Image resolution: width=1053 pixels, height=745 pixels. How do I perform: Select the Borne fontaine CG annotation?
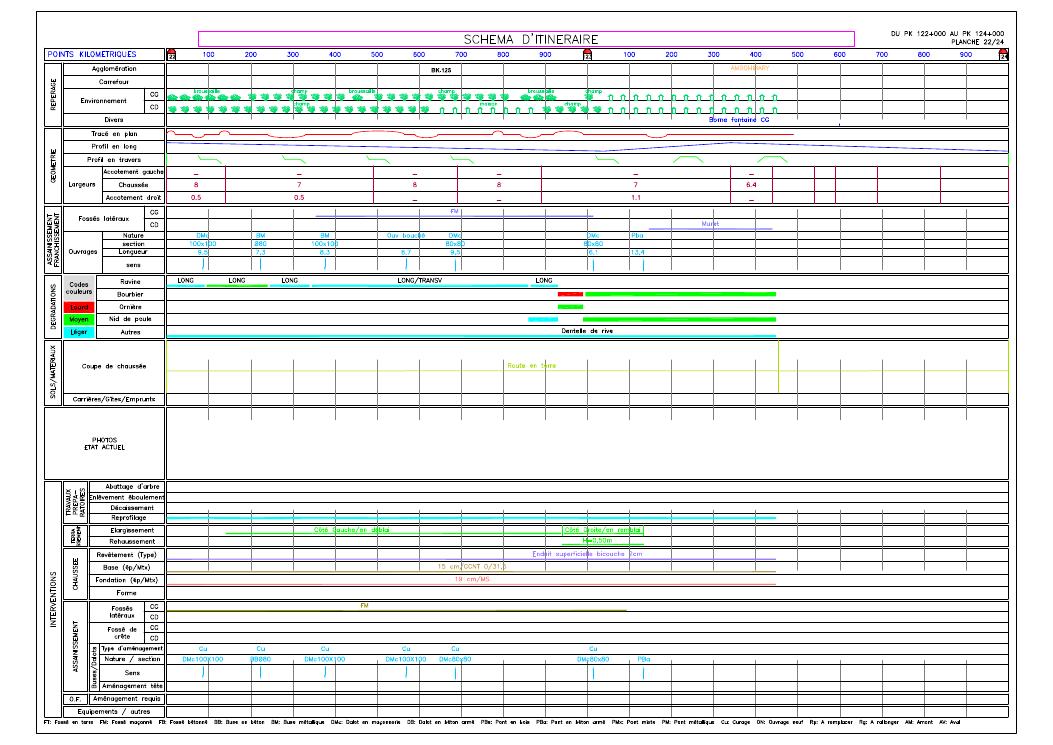point(738,119)
